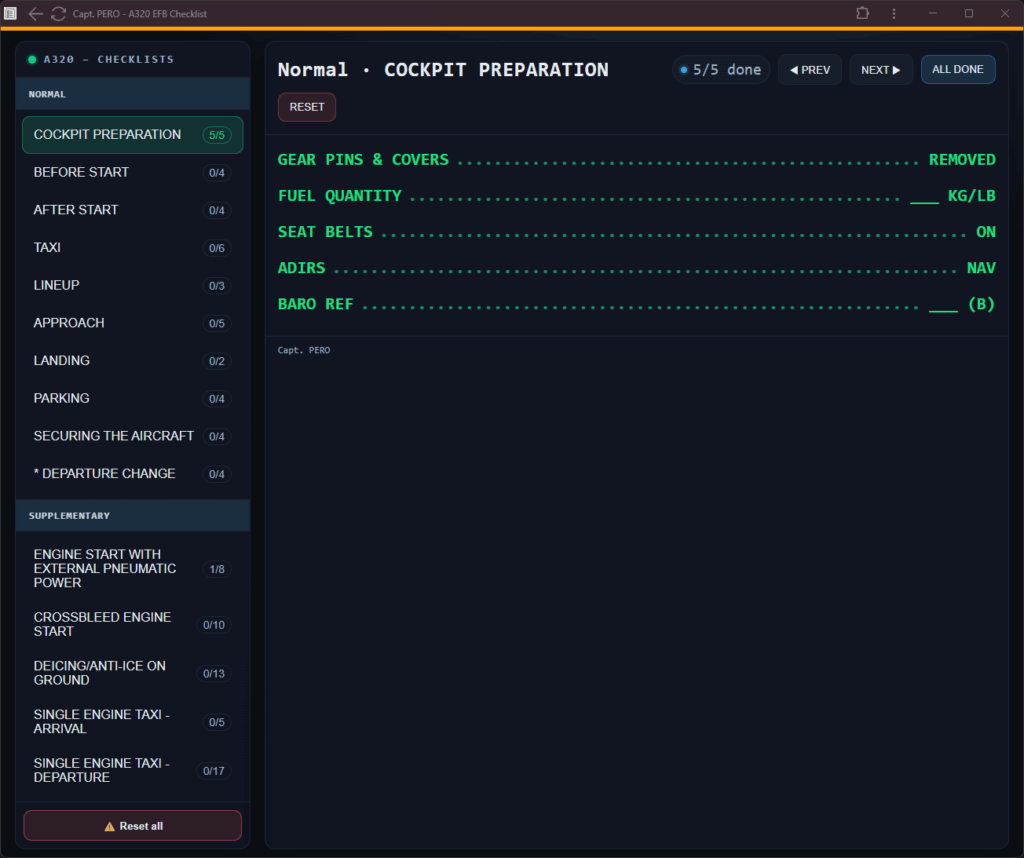Click the browser back arrow icon
The width and height of the screenshot is (1024, 858).
(36, 14)
